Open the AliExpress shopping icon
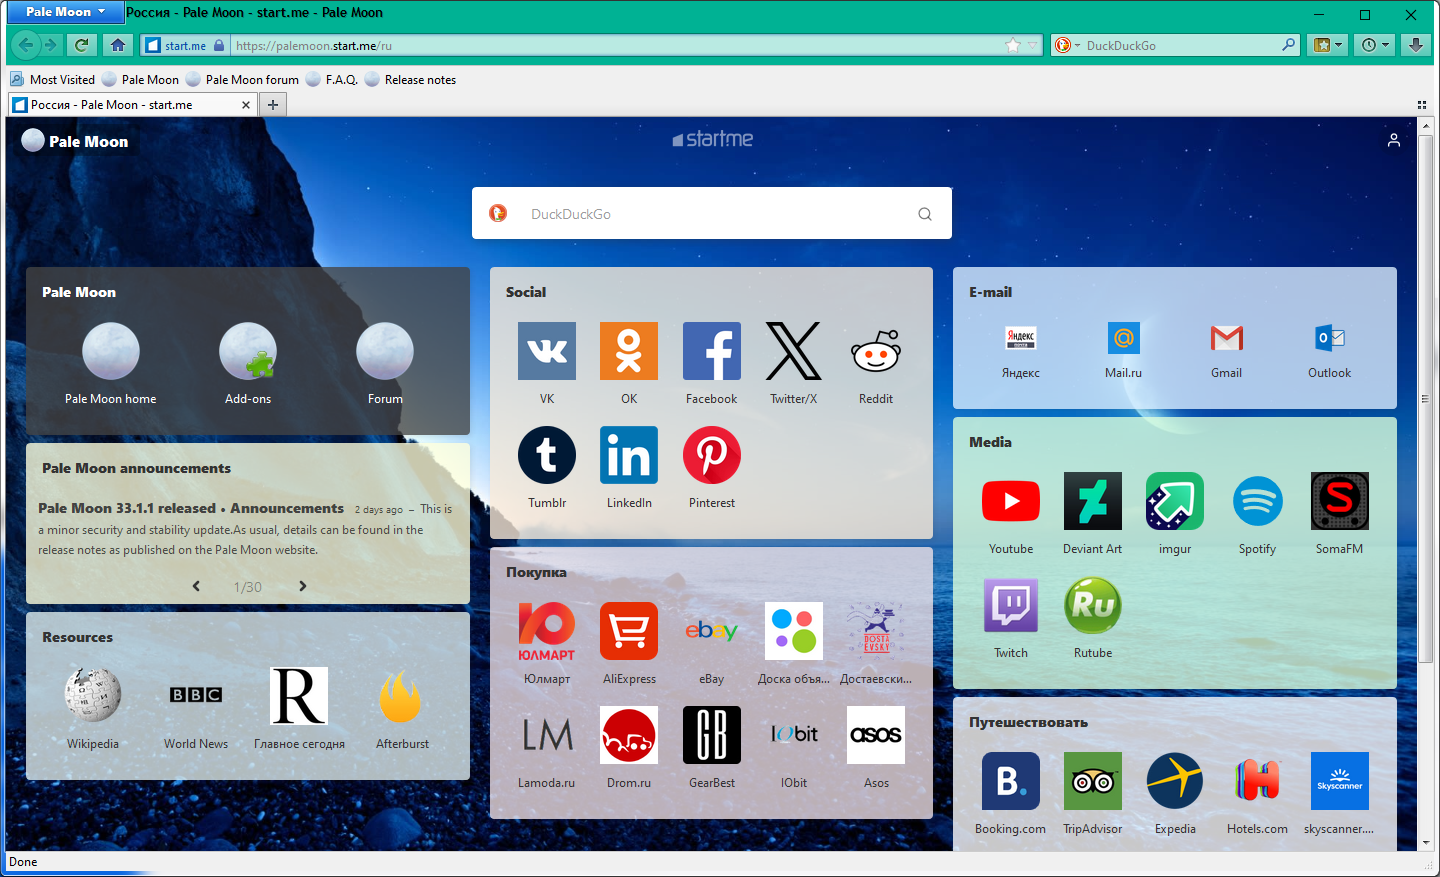 [x=629, y=631]
